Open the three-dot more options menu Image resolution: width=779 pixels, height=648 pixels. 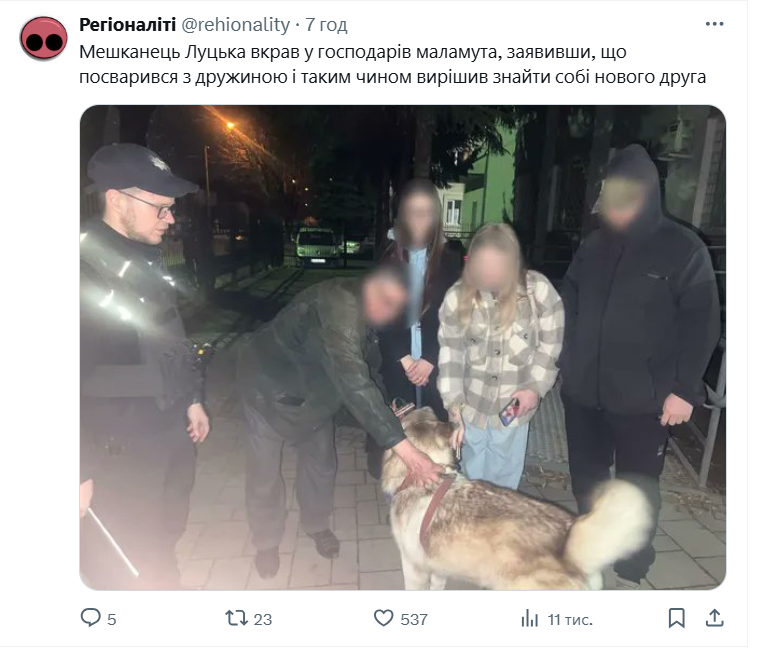coord(714,24)
